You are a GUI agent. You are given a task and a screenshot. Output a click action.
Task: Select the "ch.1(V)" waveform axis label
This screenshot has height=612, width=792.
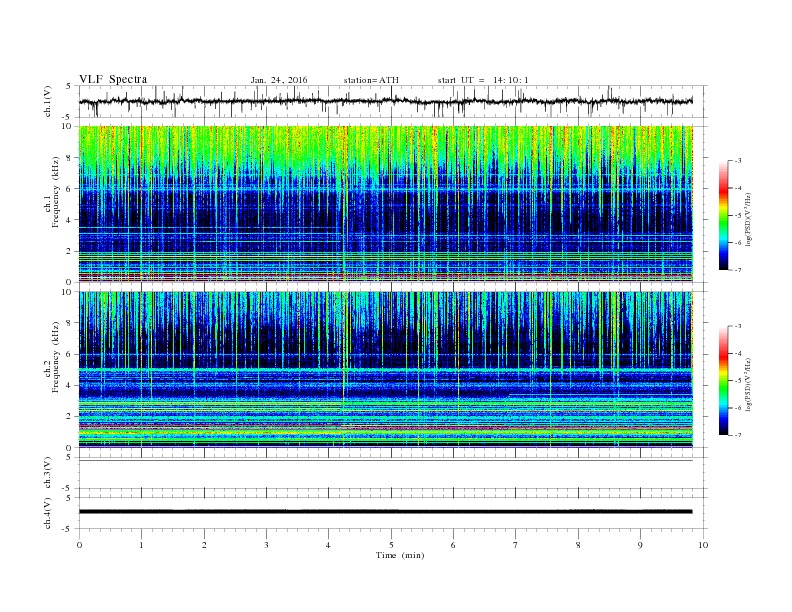pyautogui.click(x=48, y=101)
